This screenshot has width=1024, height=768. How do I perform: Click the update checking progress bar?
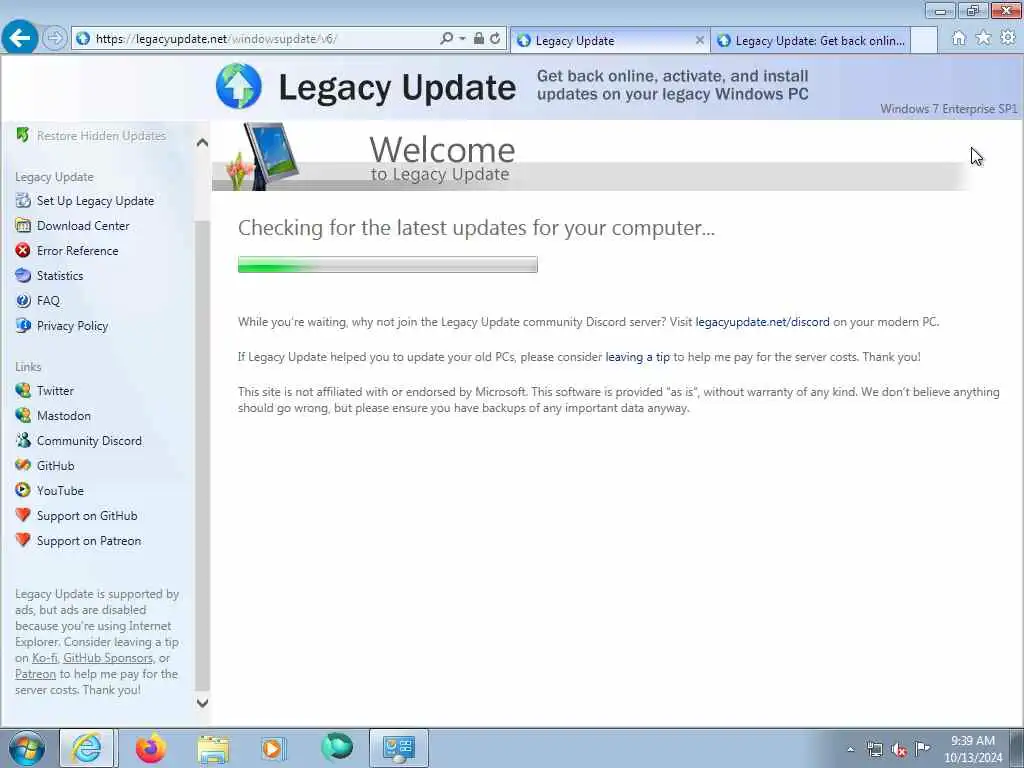[x=388, y=264]
